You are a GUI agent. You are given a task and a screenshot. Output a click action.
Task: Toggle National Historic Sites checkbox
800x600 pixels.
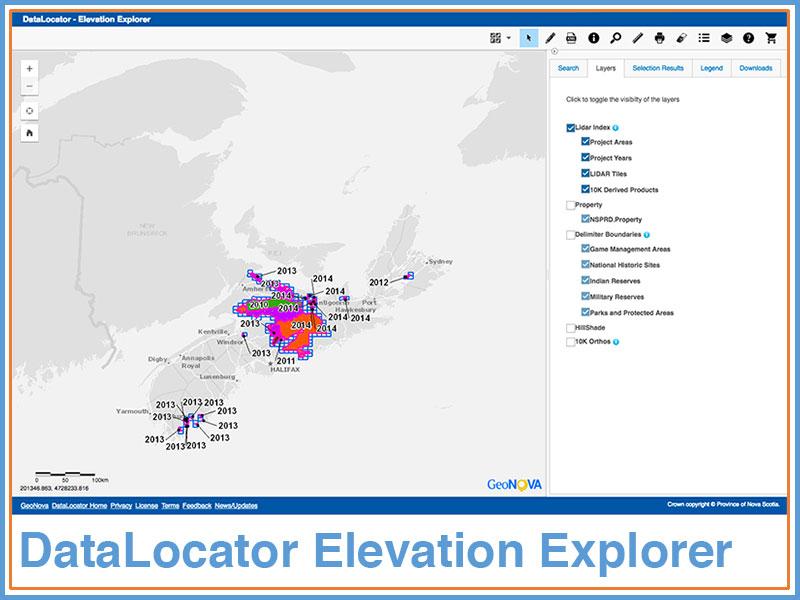click(x=586, y=264)
